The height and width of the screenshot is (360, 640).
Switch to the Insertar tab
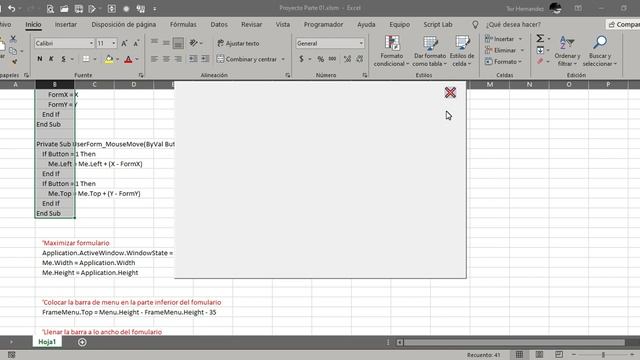66,24
